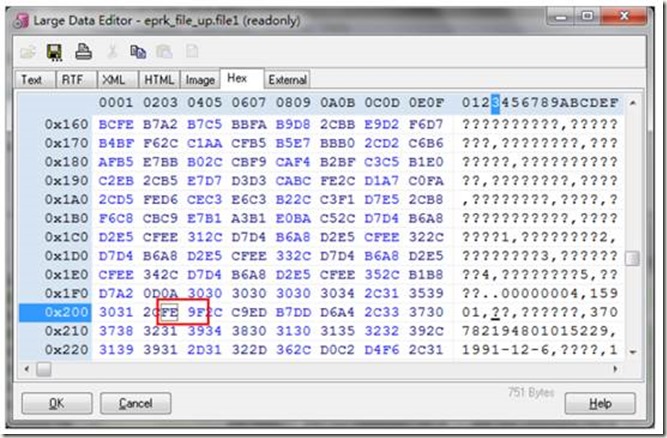Select row offset 0x210
Image resolution: width=667 pixels, height=438 pixels.
pos(66,331)
